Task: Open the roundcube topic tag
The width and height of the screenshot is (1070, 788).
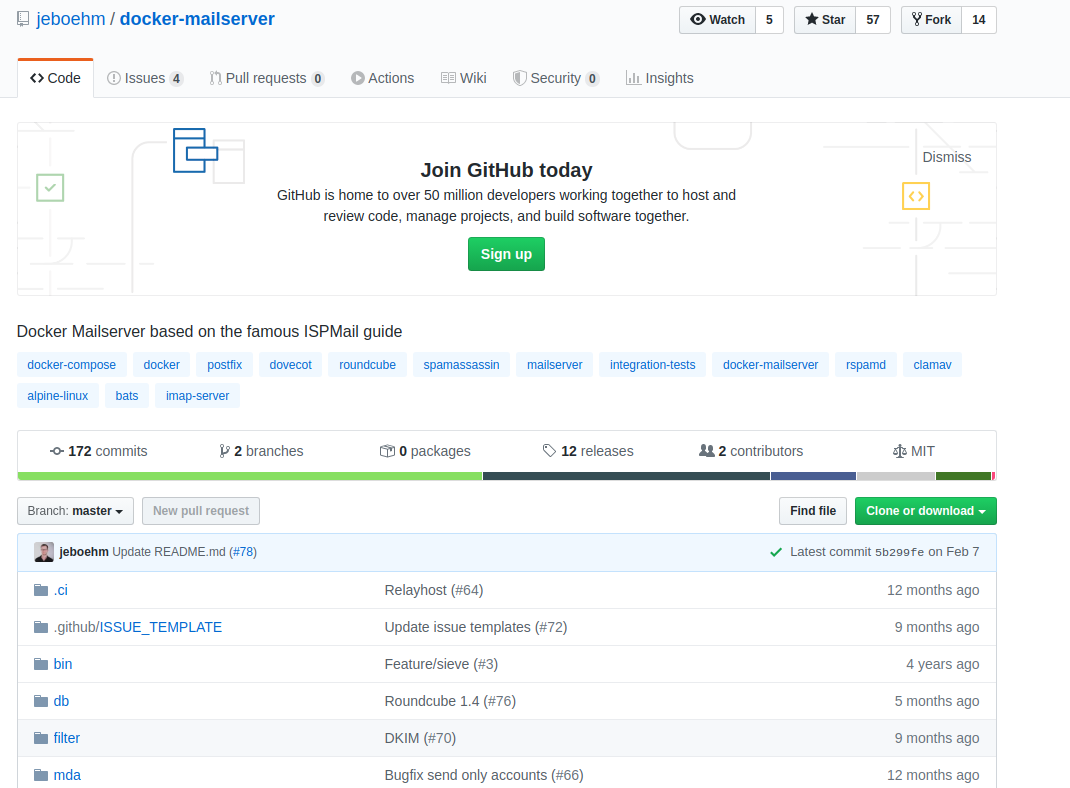Action: pyautogui.click(x=367, y=365)
